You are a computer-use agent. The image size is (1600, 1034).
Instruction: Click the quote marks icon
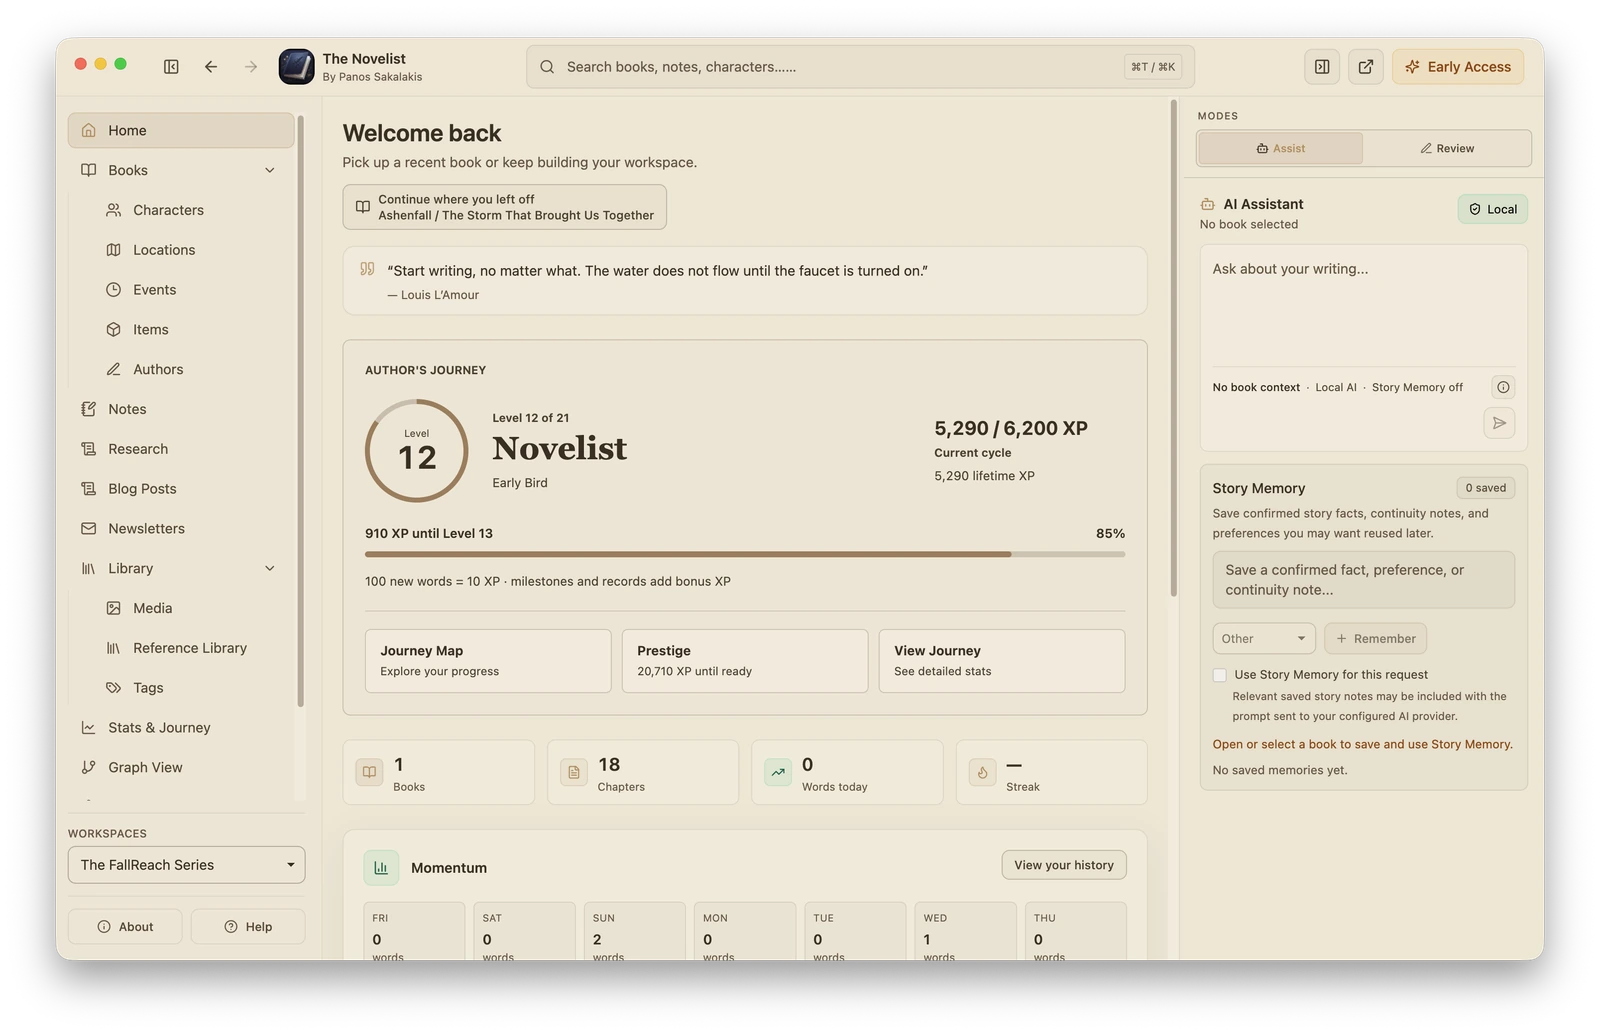click(367, 269)
